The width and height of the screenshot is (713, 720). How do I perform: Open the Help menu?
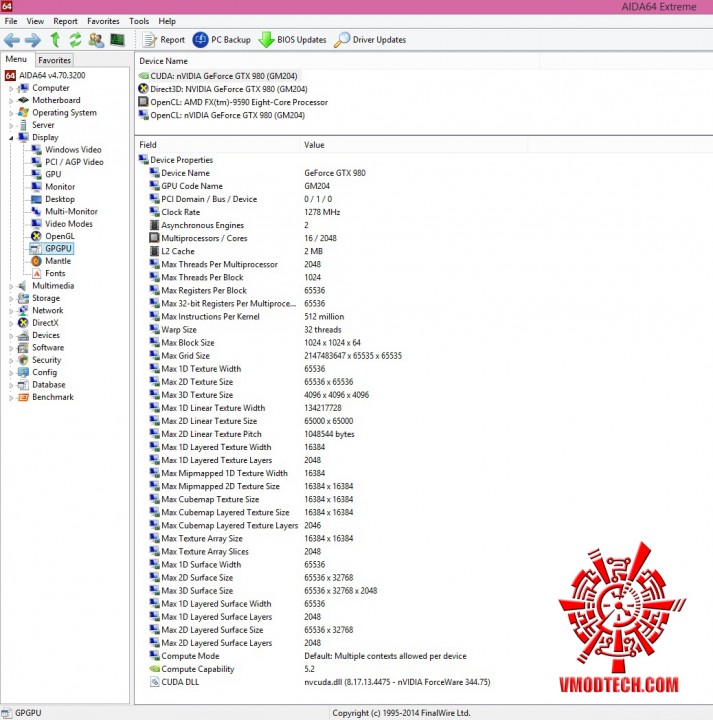coord(167,21)
